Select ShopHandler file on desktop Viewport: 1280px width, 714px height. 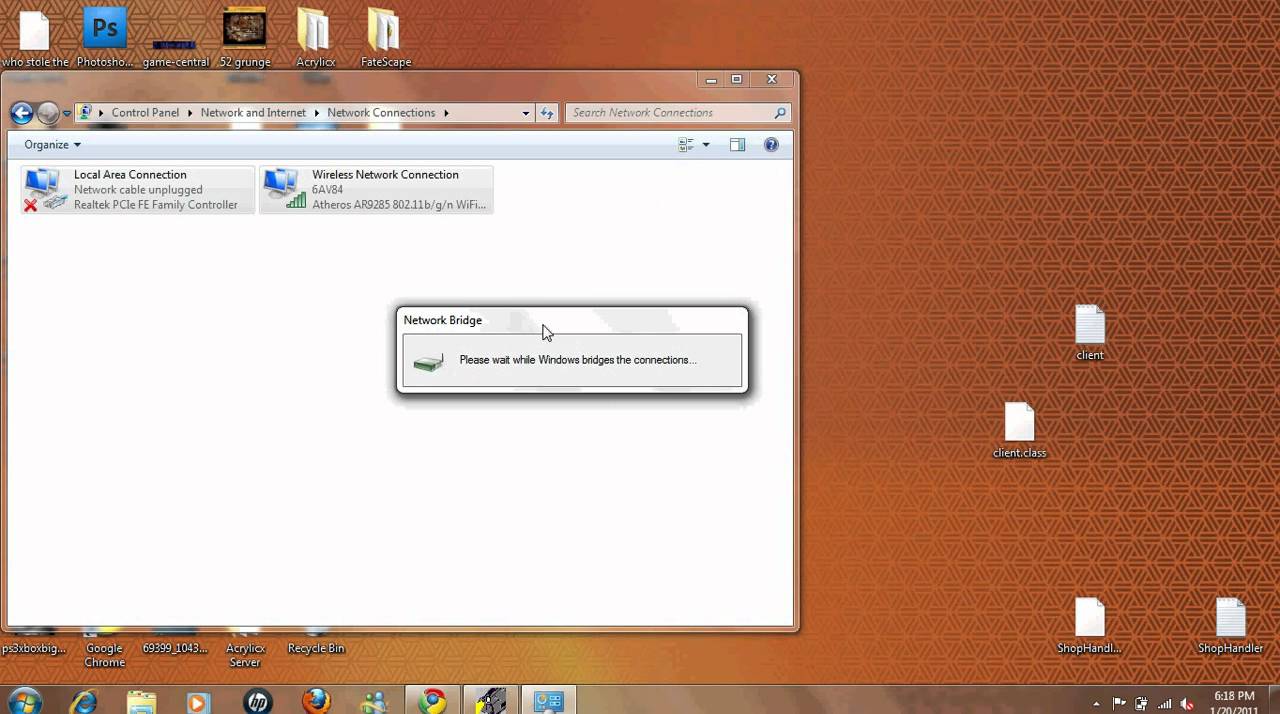coord(1230,626)
